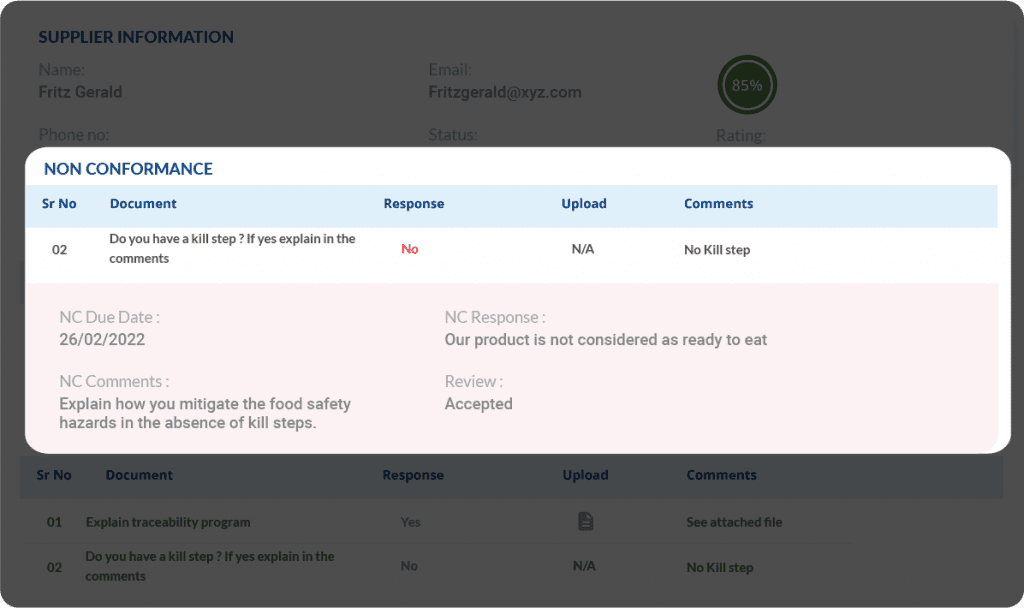Click the Fritzgerald@xyz.com email address
Viewport: 1024px width, 608px height.
(504, 92)
